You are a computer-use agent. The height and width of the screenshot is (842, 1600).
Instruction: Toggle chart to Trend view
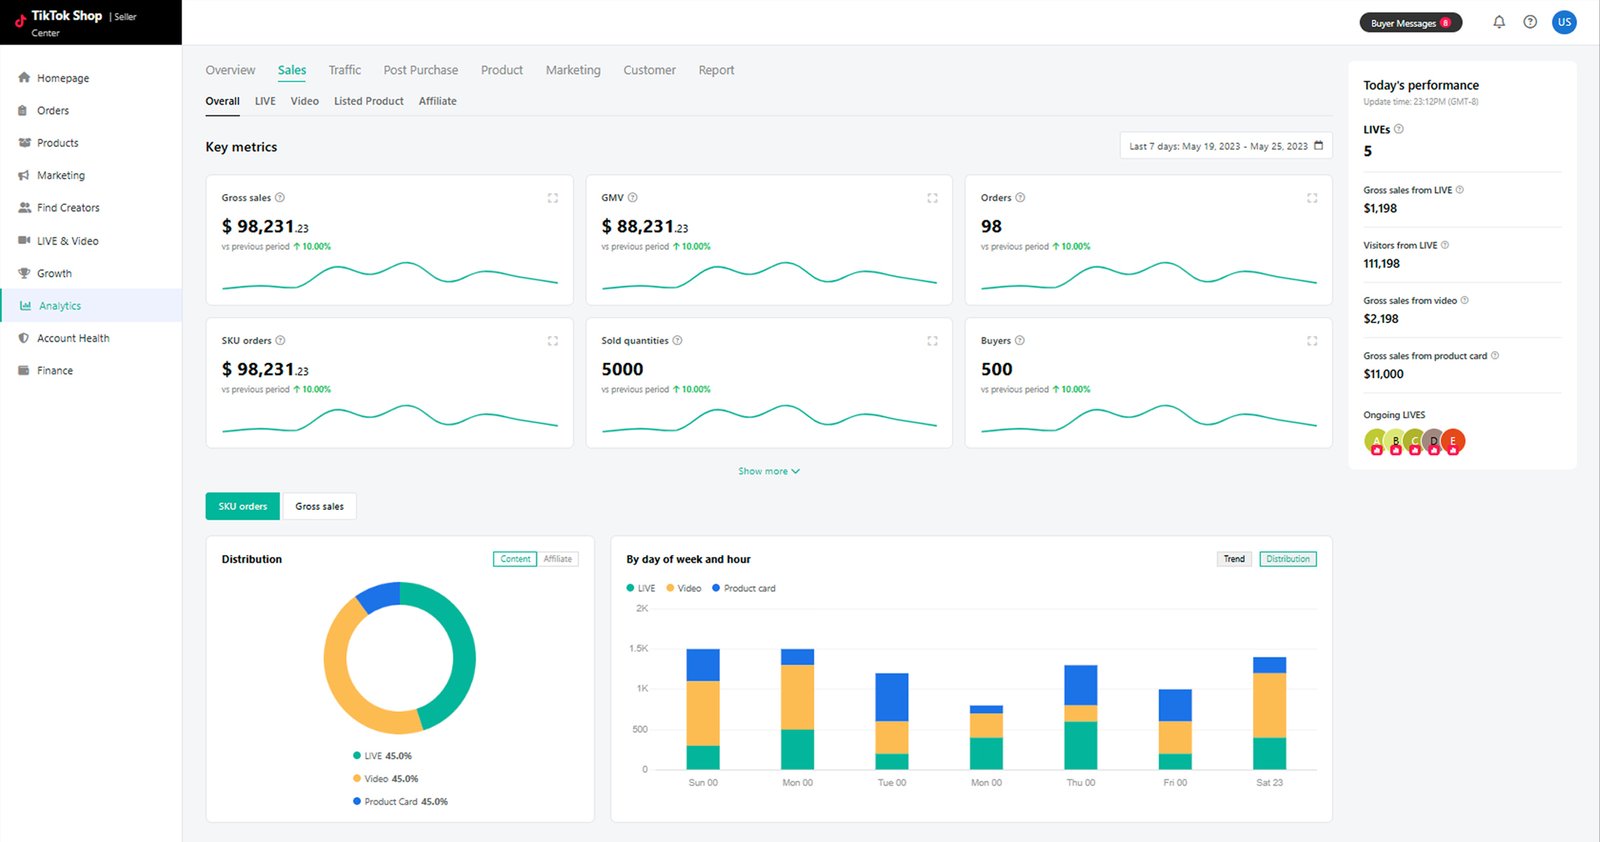click(x=1234, y=559)
